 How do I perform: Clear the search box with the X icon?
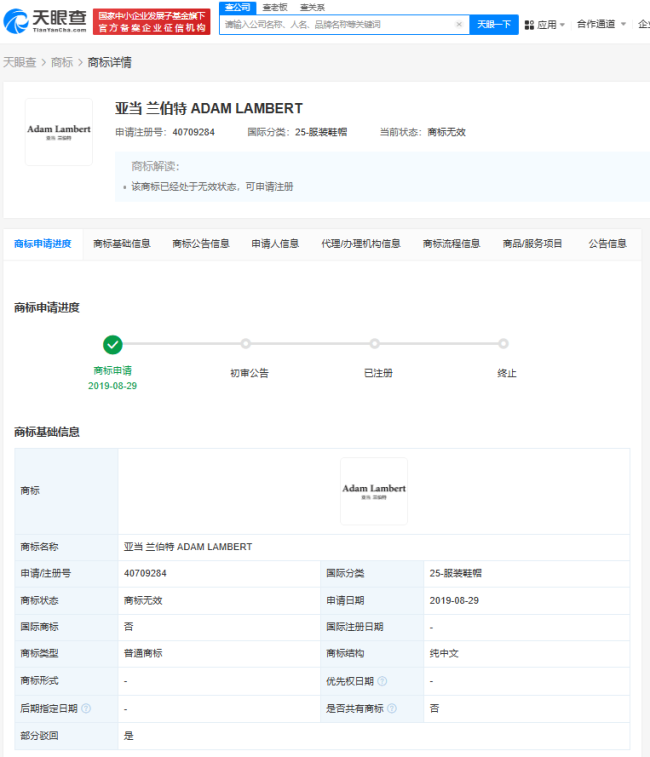coord(459,24)
